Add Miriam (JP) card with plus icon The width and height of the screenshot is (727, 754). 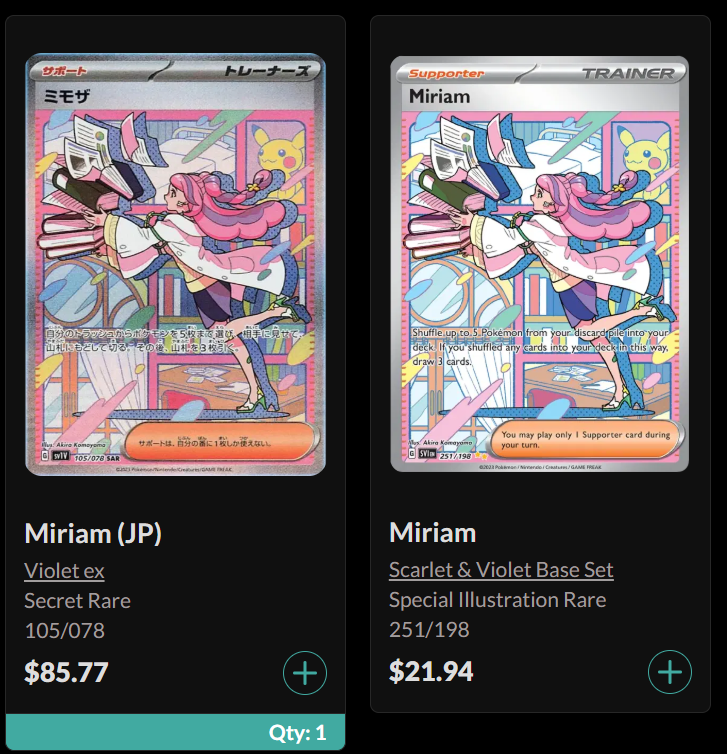click(305, 673)
